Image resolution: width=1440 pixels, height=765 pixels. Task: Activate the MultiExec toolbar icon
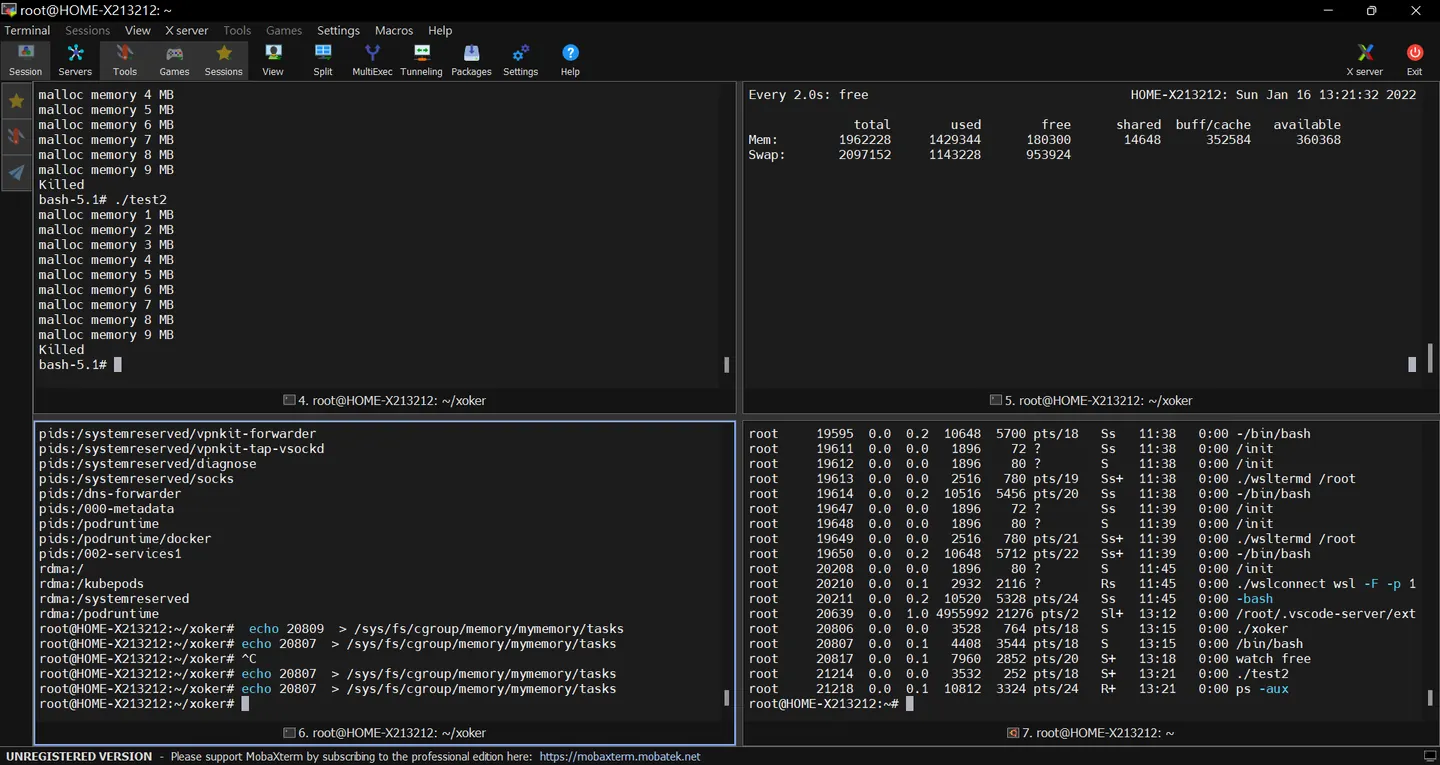372,60
